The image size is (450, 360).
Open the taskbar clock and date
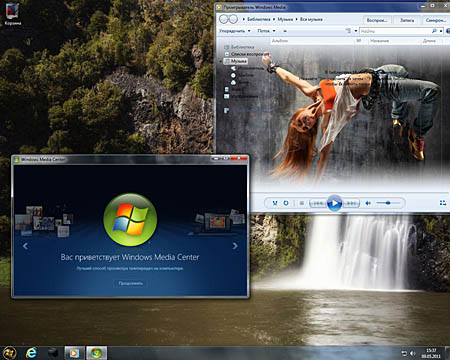click(431, 353)
